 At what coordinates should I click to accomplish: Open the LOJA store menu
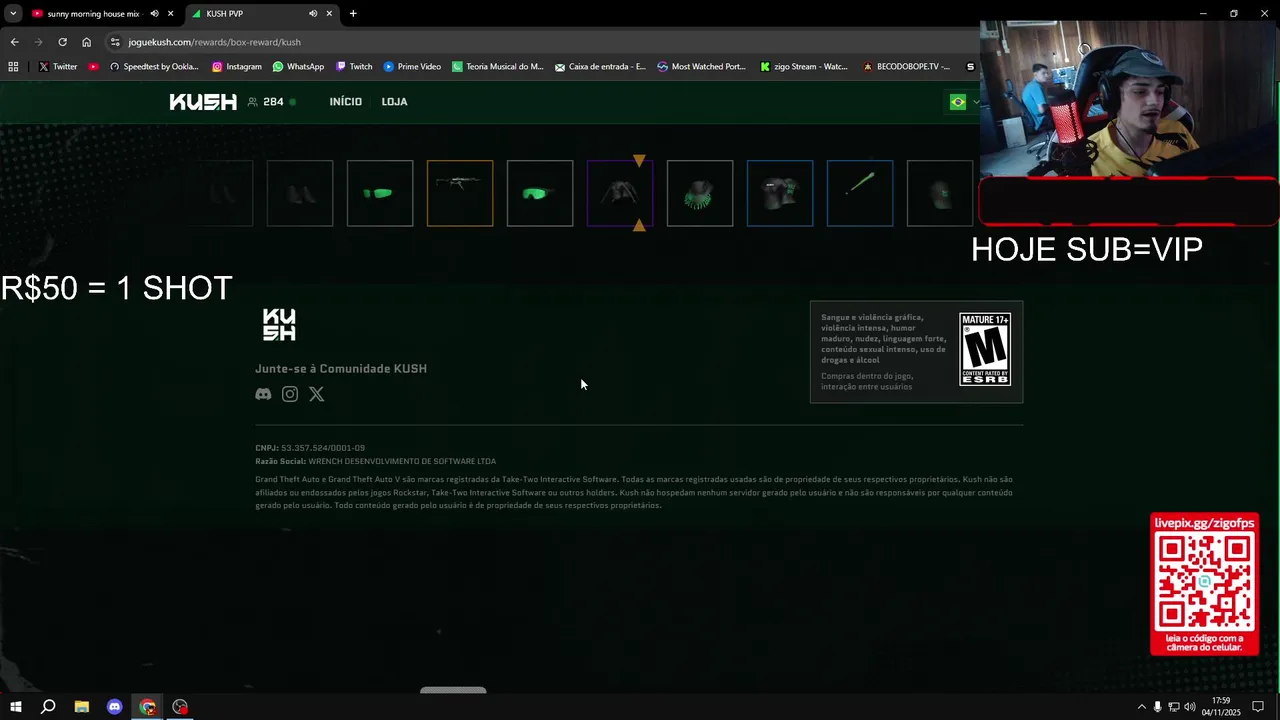point(394,102)
